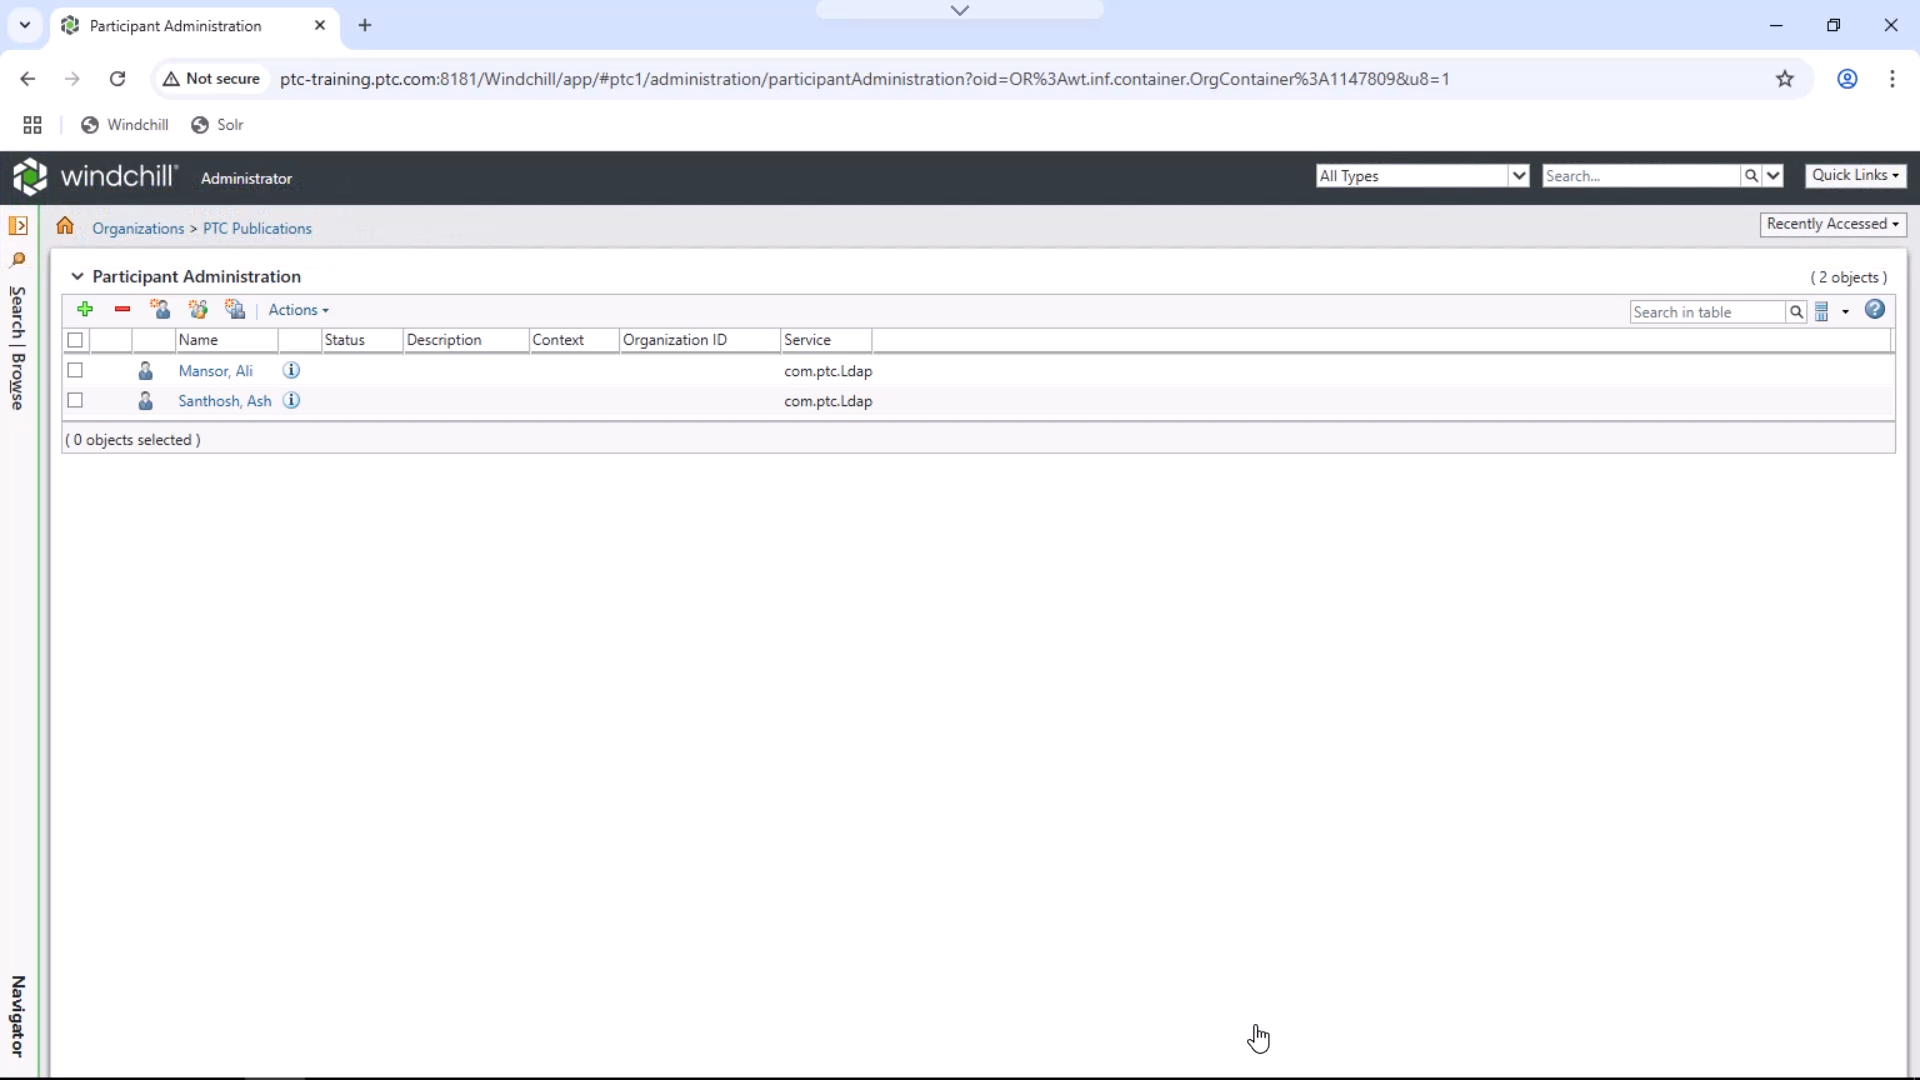Open the Recently Accessed dropdown
The height and width of the screenshot is (1080, 1920).
(x=1832, y=224)
